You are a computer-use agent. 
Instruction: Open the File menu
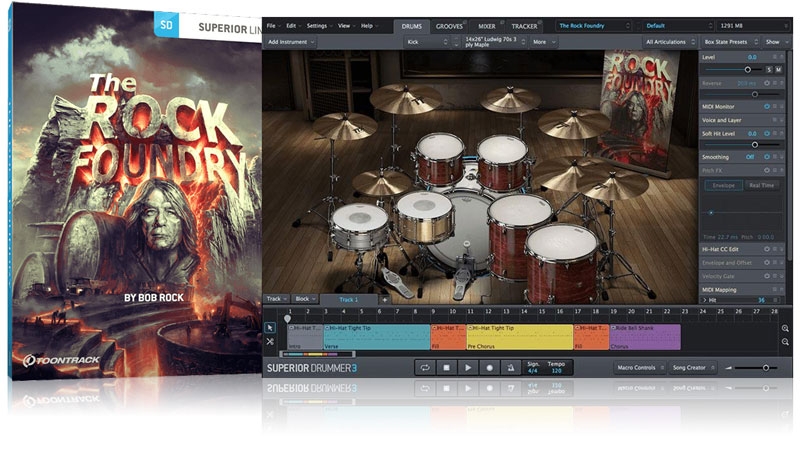click(x=273, y=26)
